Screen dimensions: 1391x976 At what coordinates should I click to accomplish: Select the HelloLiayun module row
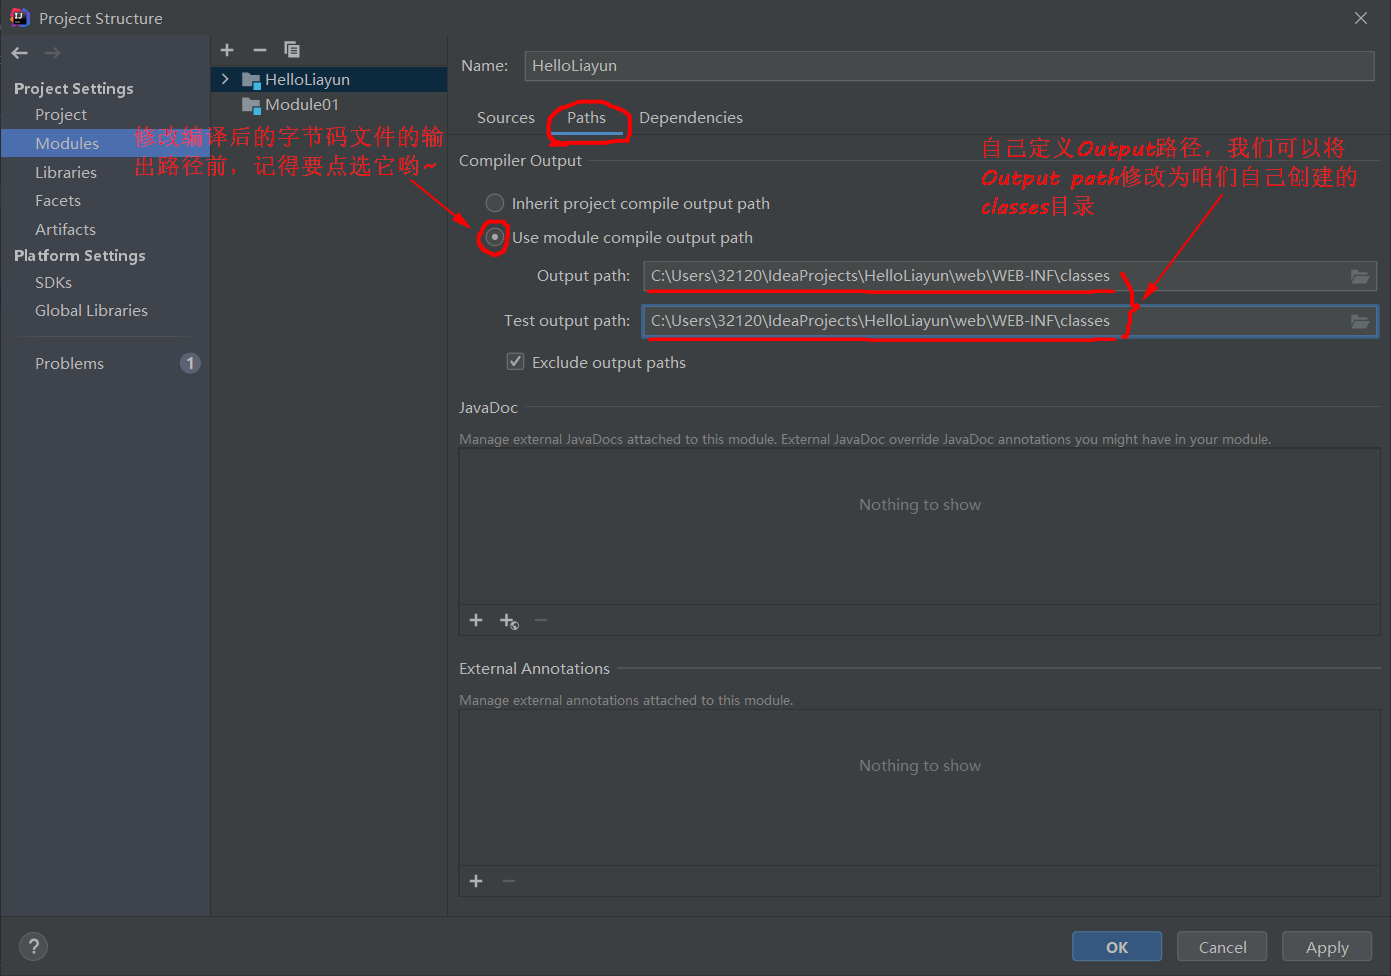(x=329, y=80)
